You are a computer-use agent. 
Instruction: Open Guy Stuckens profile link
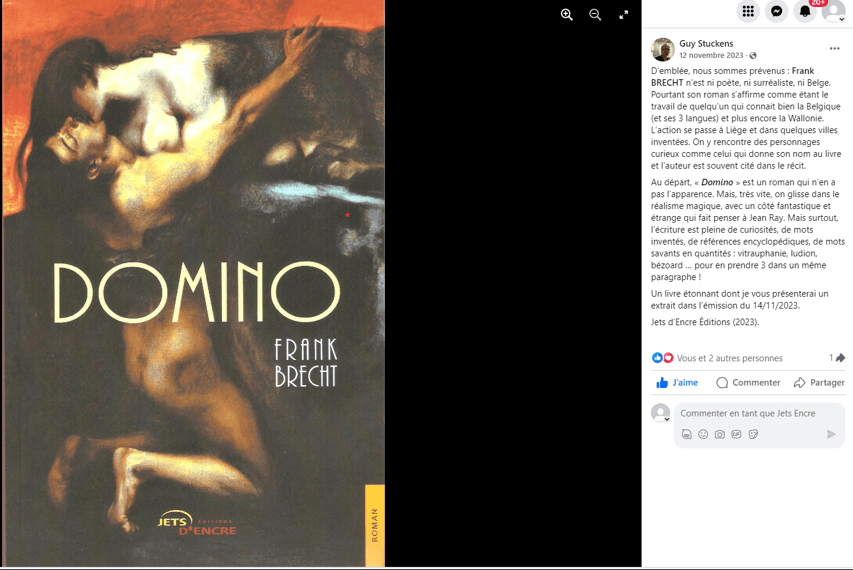(x=706, y=44)
